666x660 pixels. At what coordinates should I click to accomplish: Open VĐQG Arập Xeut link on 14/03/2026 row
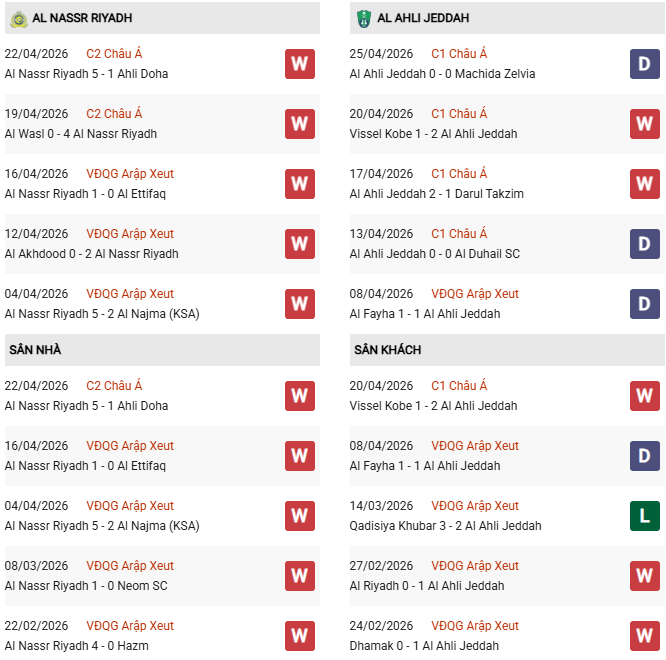(x=475, y=506)
